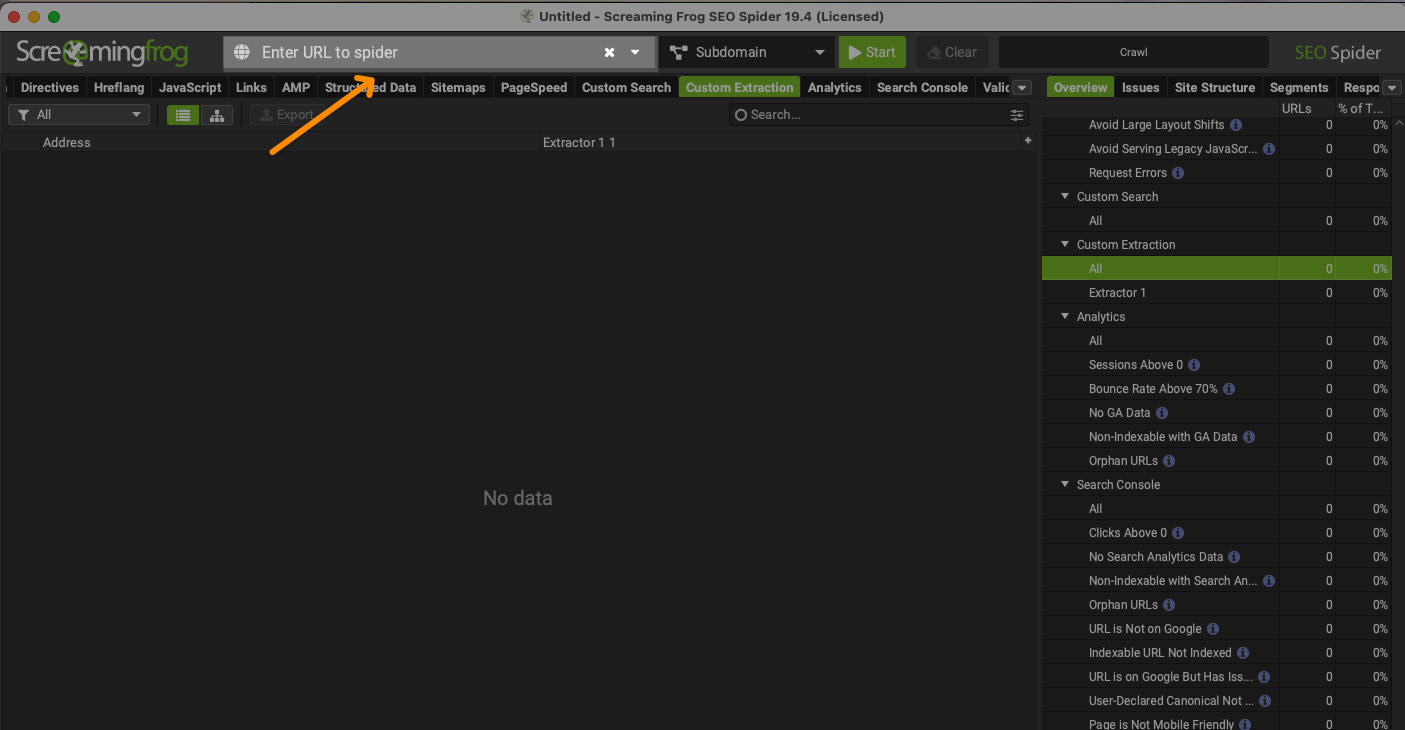Click info icon for Indexable URL Not Indexed
This screenshot has width=1405, height=730.
[x=1243, y=653]
